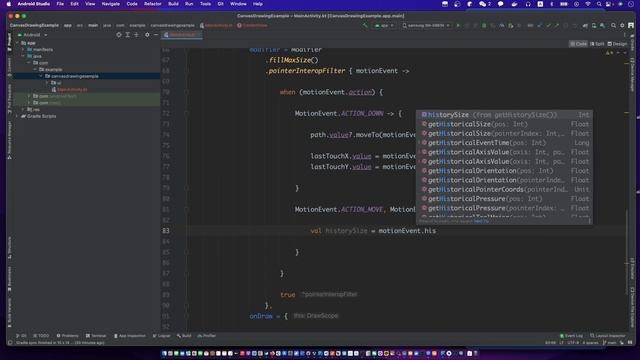This screenshot has height=360, width=640.
Task: Click the macOS Spotlight search icon
Action: tap(599, 4)
